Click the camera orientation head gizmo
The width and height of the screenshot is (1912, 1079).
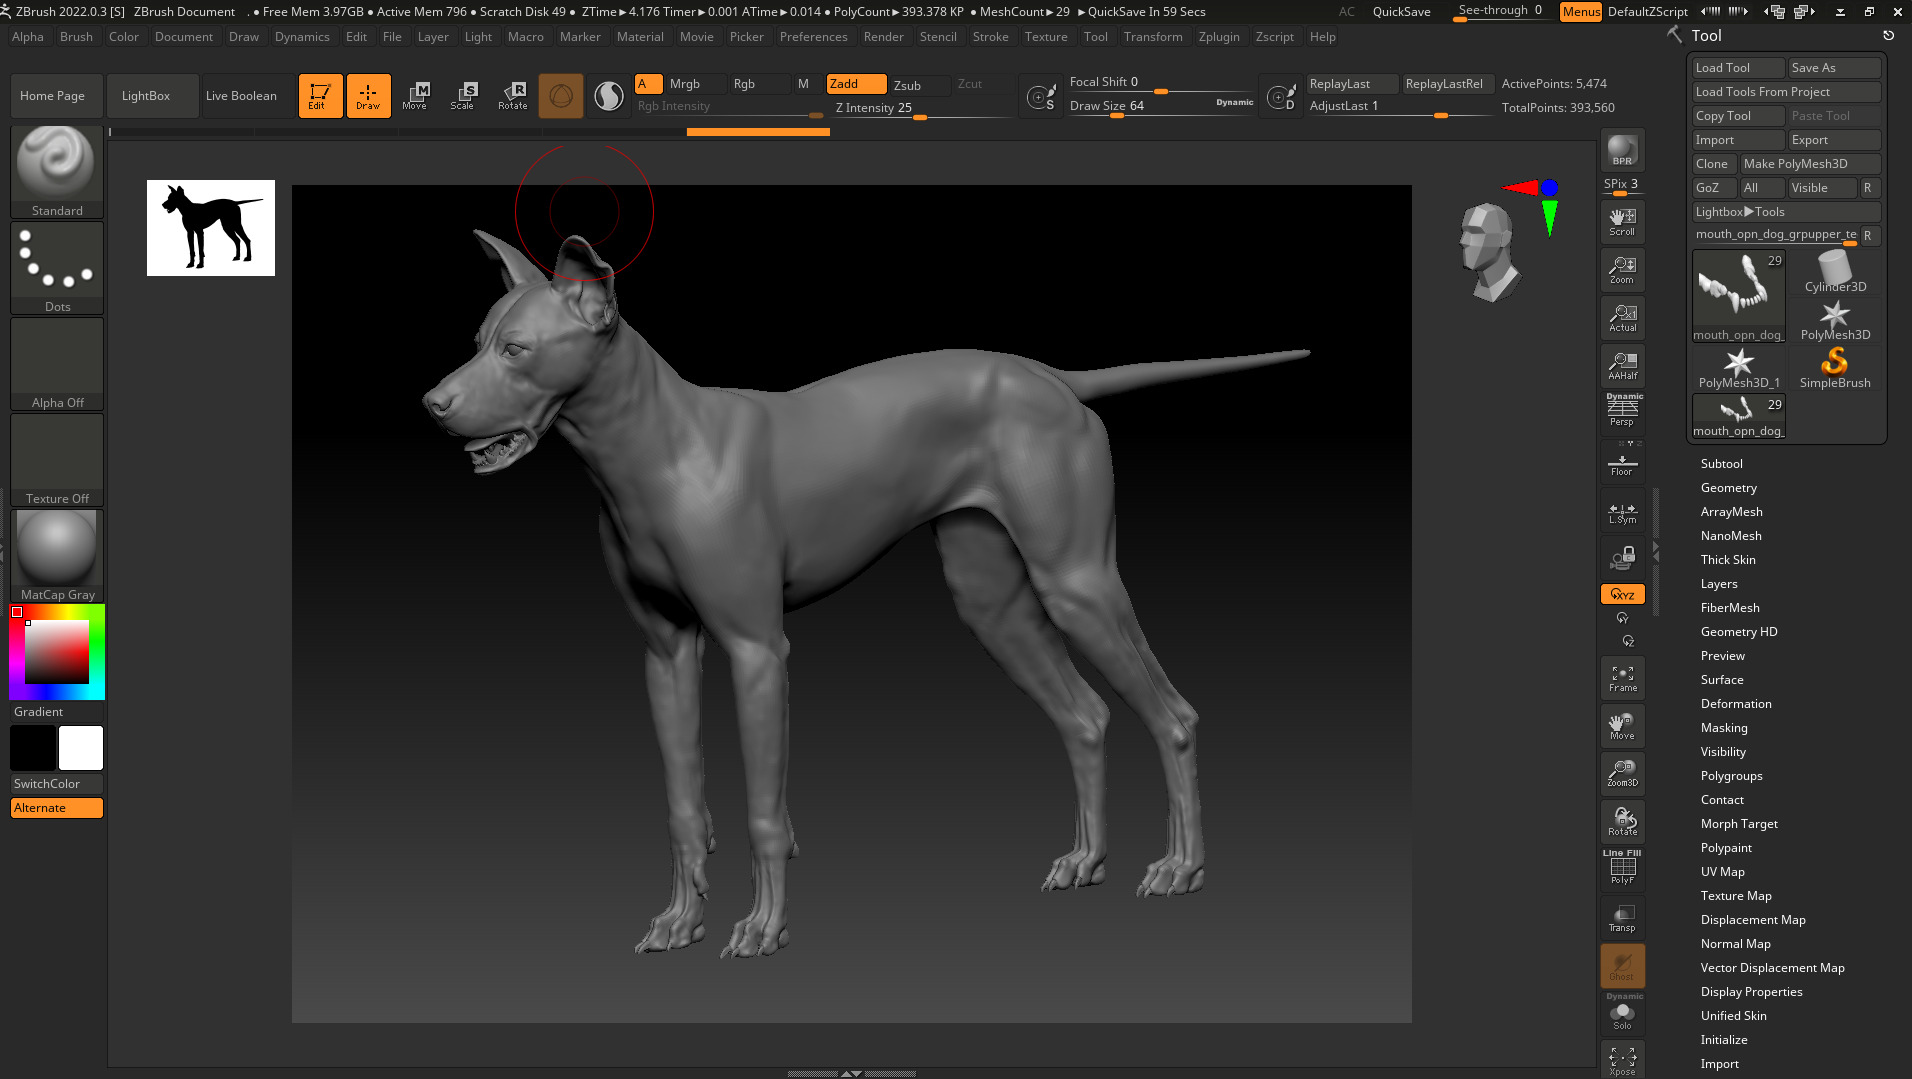click(1489, 252)
